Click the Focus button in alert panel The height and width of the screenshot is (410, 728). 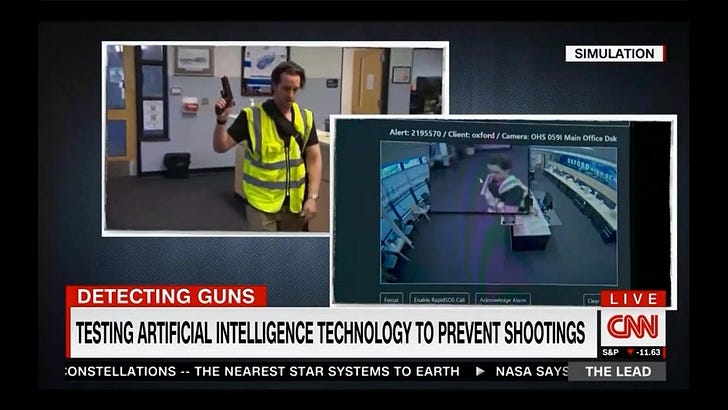tap(391, 299)
